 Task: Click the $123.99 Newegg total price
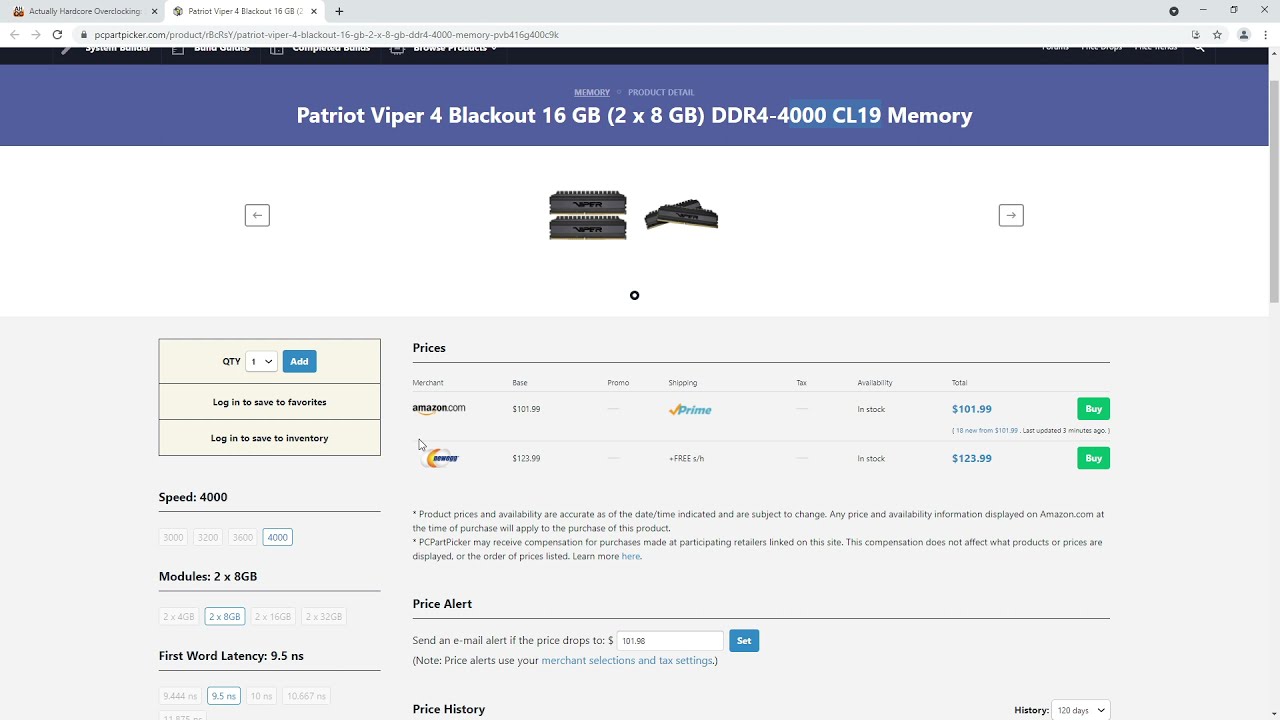tap(972, 458)
